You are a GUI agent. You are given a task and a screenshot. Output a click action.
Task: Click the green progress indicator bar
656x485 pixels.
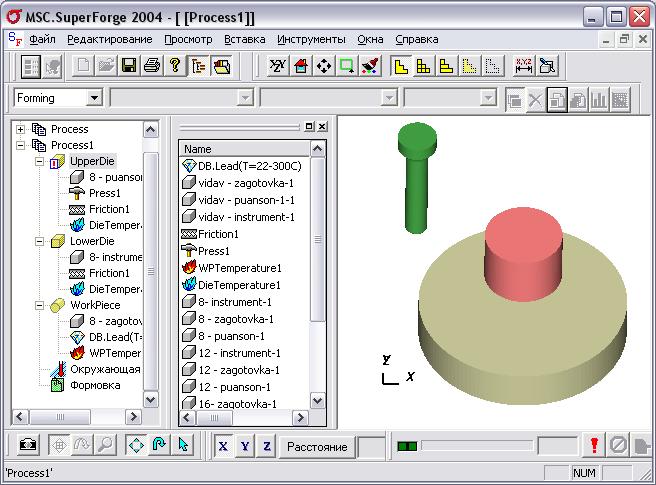pos(407,447)
